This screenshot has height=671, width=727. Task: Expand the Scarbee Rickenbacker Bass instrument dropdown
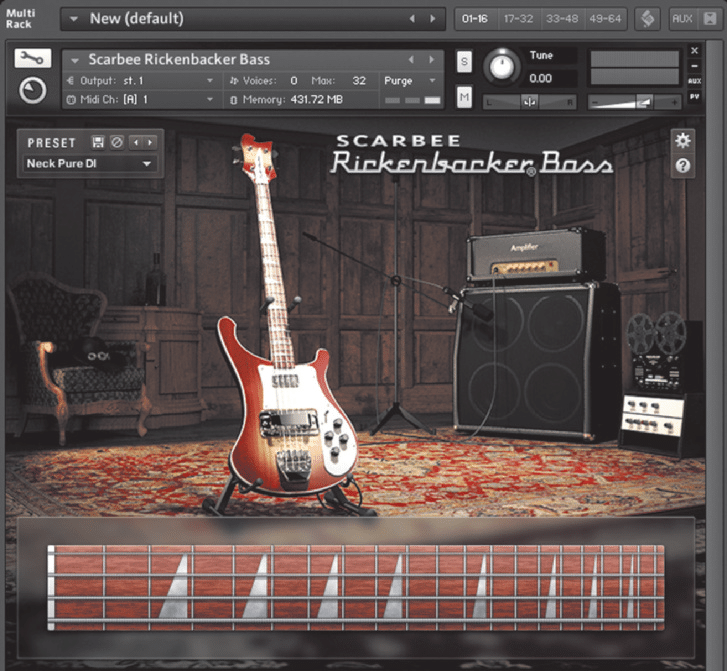pos(75,60)
